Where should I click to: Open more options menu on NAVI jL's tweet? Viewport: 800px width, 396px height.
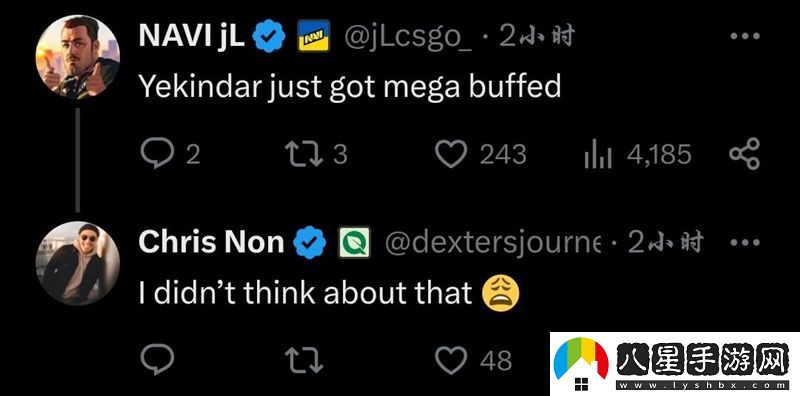coord(745,36)
